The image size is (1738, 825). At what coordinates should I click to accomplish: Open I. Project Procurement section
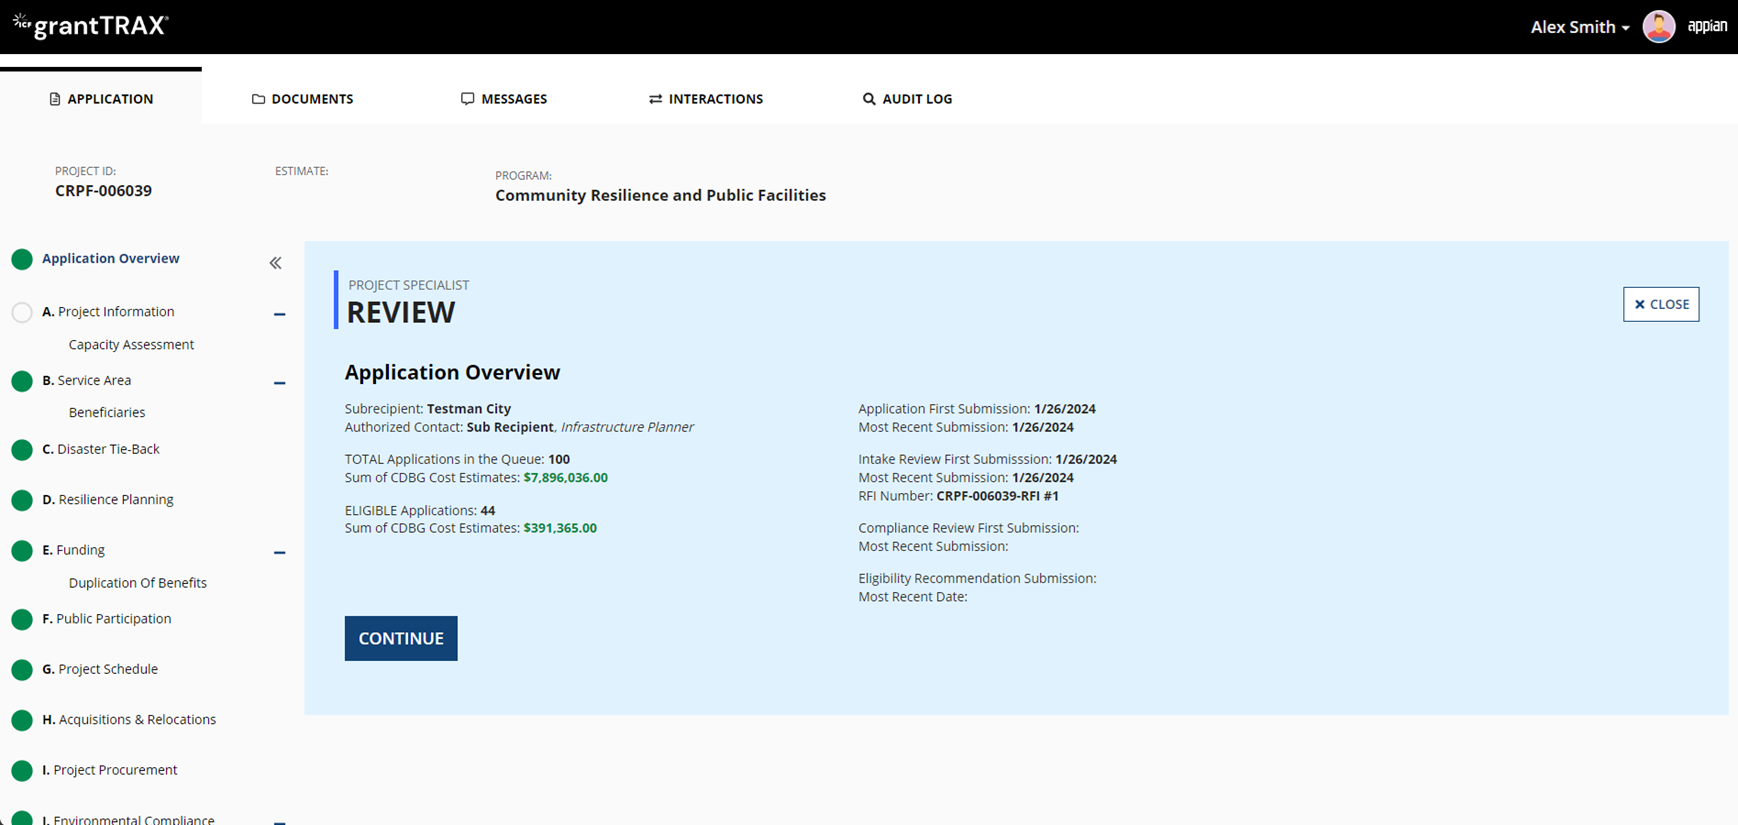[110, 770]
